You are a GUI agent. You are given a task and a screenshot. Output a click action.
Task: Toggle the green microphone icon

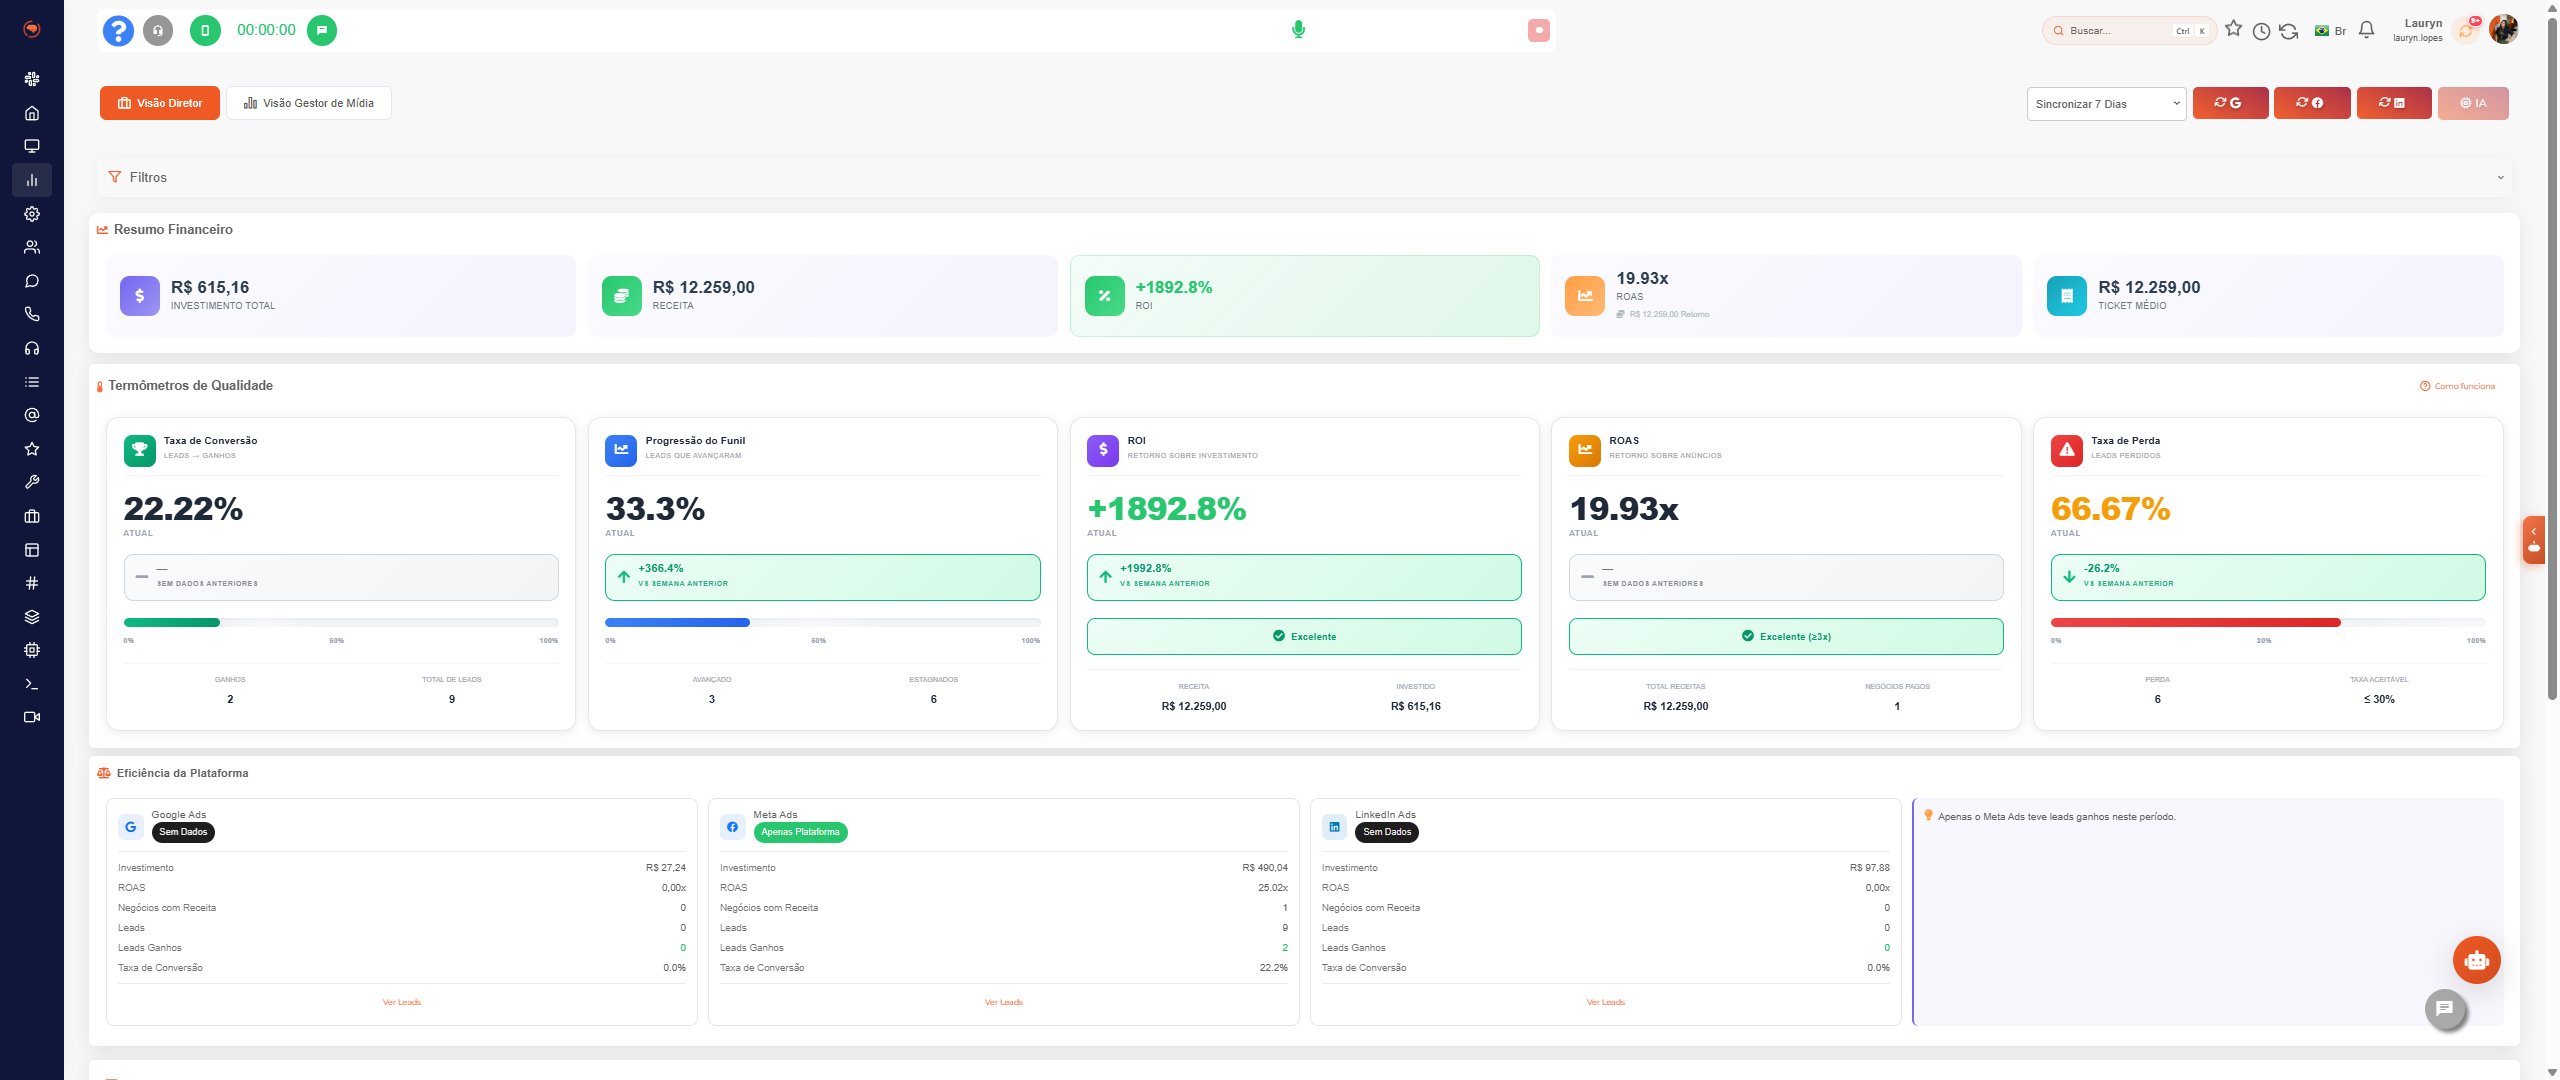(1298, 30)
